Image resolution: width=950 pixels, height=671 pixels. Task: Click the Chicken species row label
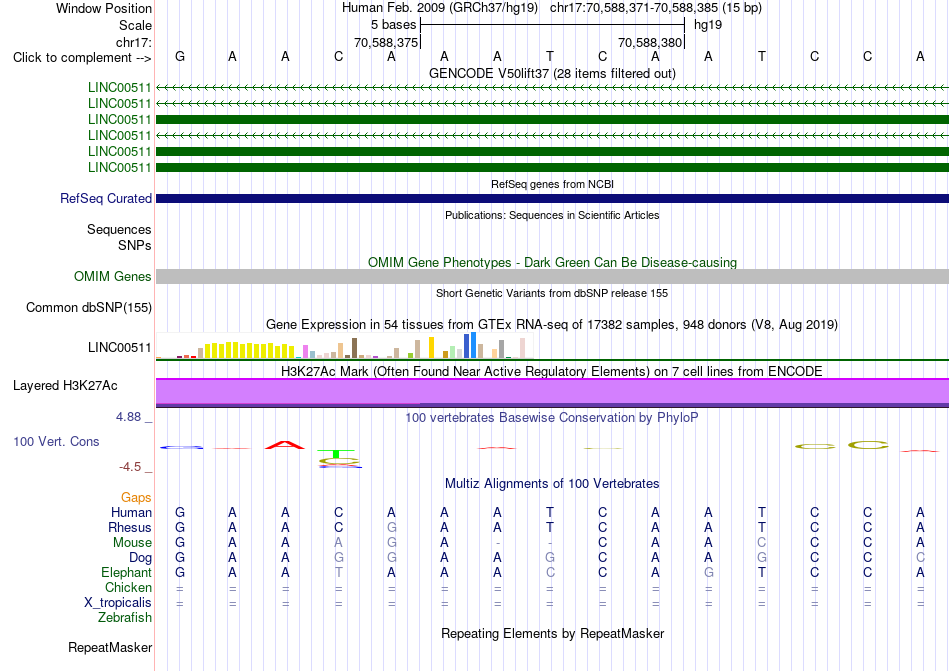pos(128,587)
